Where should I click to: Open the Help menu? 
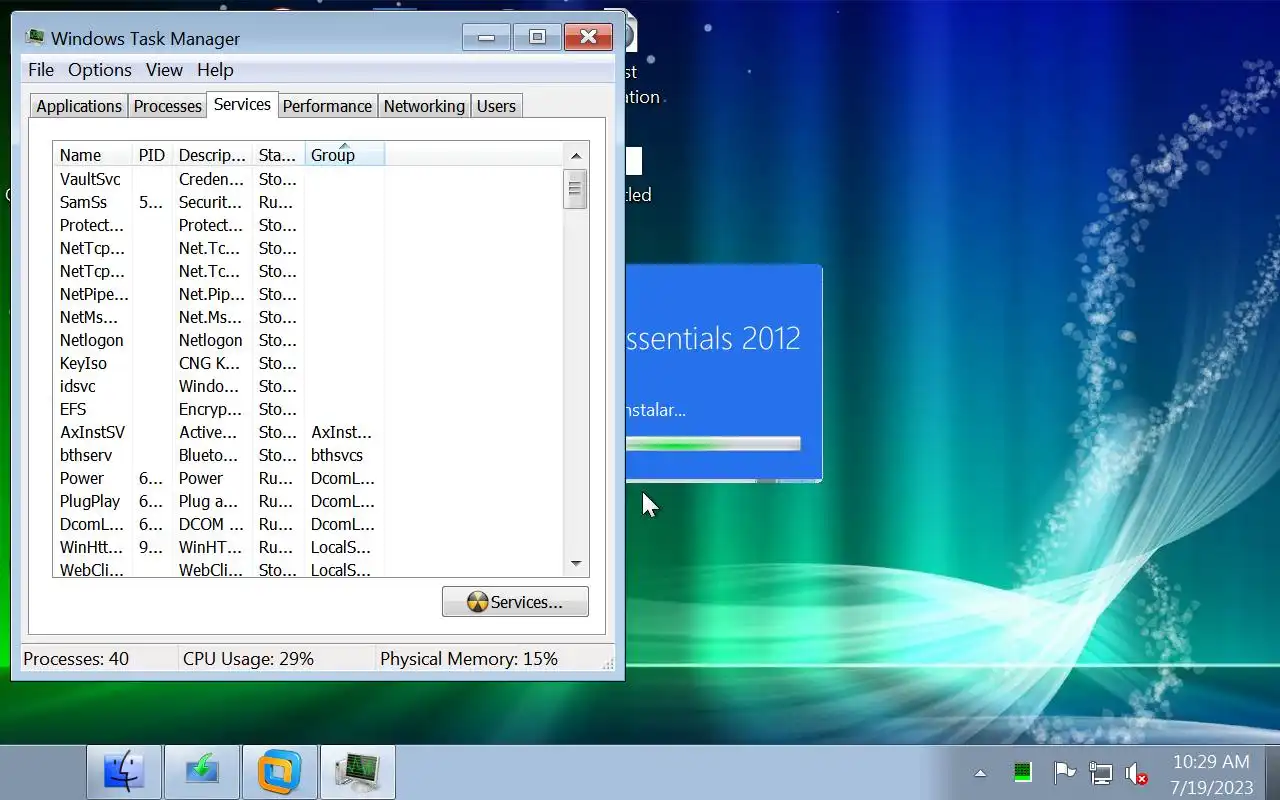pyautogui.click(x=215, y=70)
